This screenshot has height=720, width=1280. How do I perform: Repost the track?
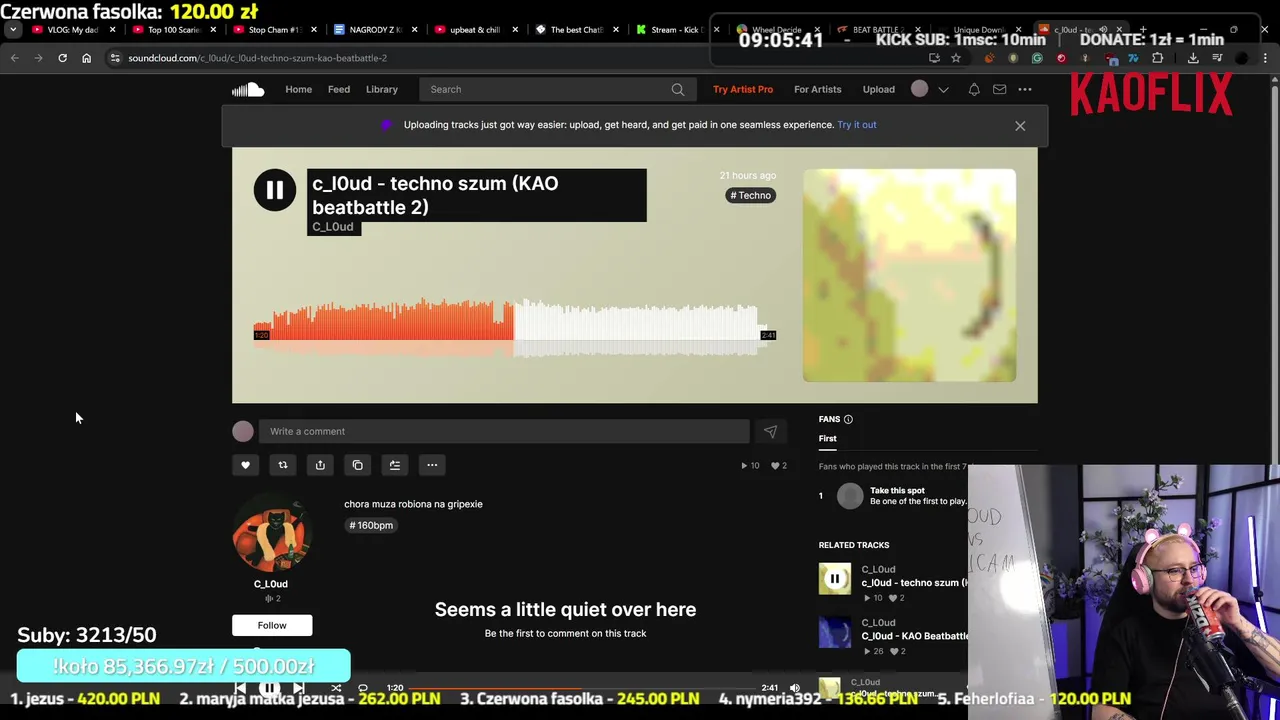point(282,465)
